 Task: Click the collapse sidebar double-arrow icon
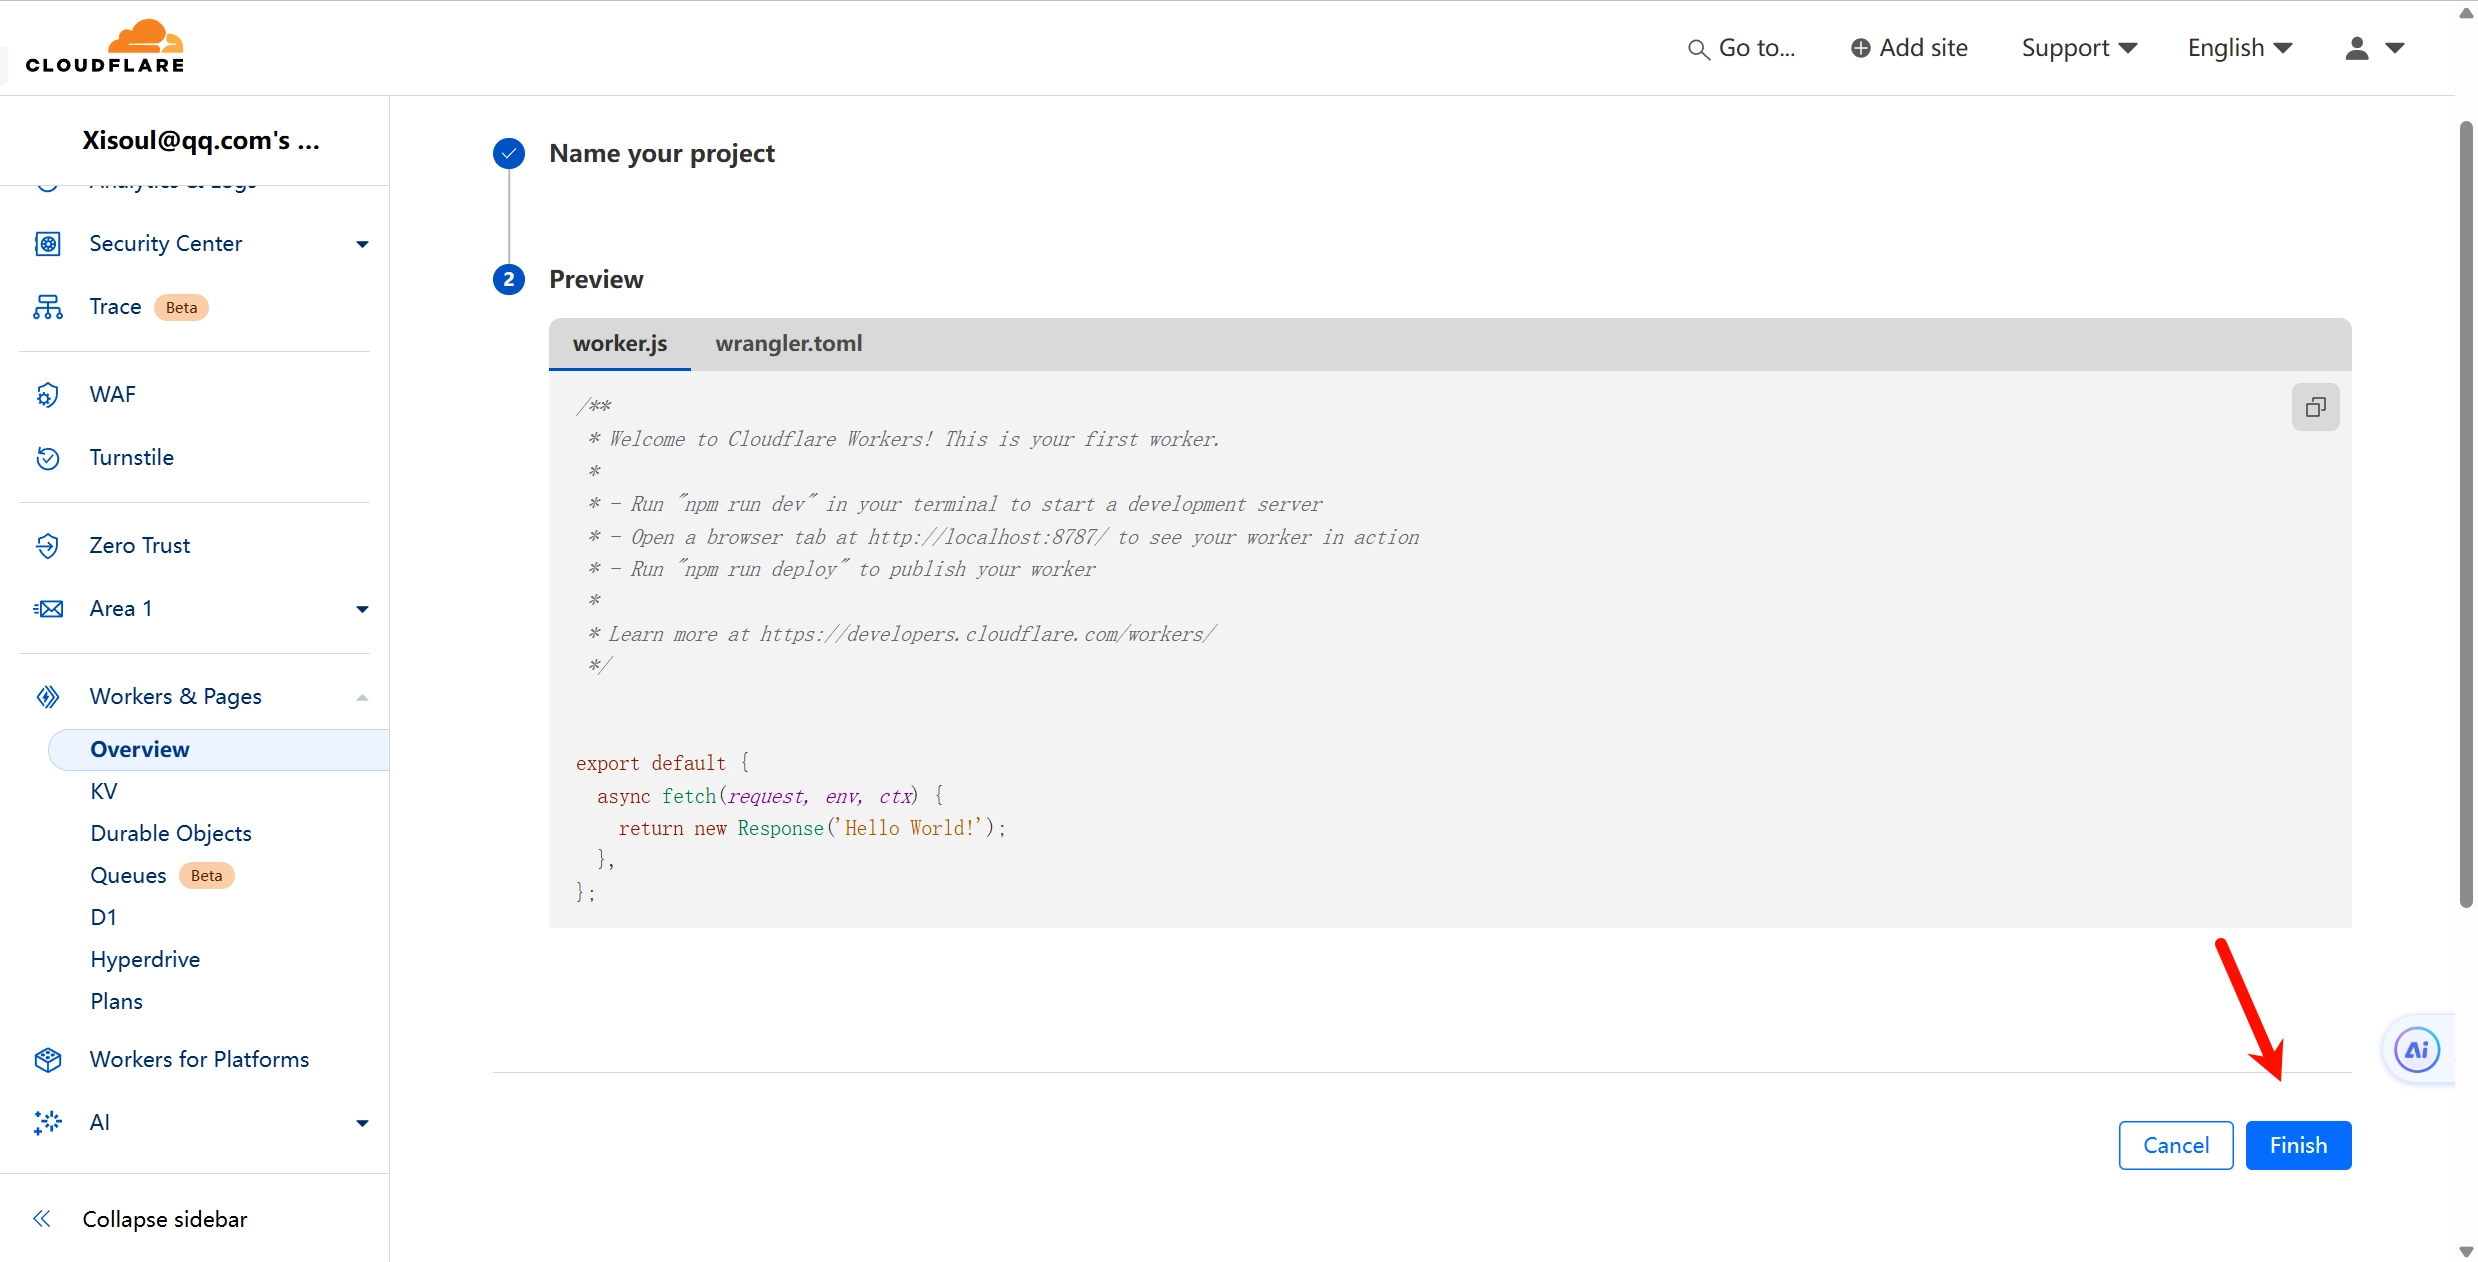[42, 1218]
